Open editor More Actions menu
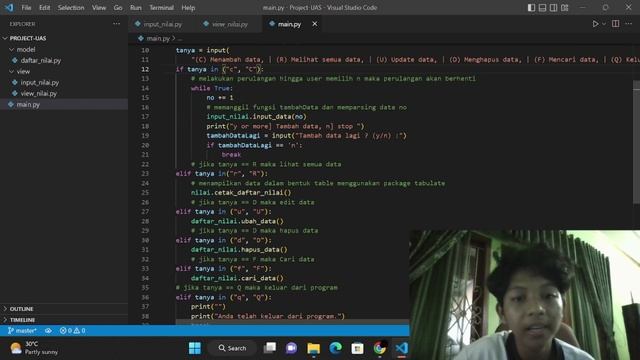 629,24
